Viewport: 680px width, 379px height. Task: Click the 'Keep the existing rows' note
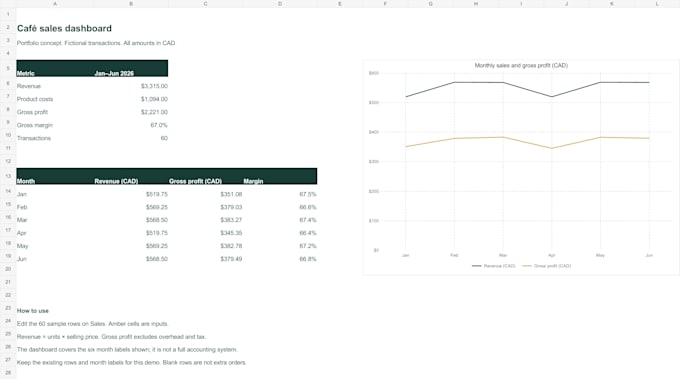point(131,363)
